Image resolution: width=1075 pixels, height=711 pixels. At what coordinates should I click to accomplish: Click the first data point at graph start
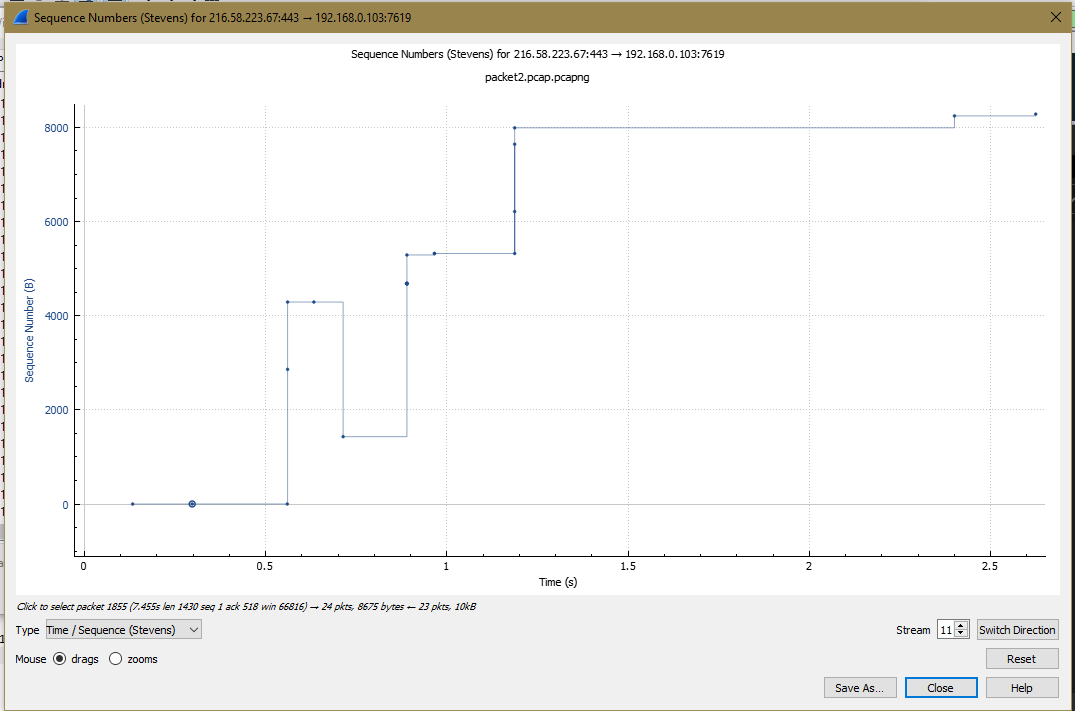click(132, 504)
